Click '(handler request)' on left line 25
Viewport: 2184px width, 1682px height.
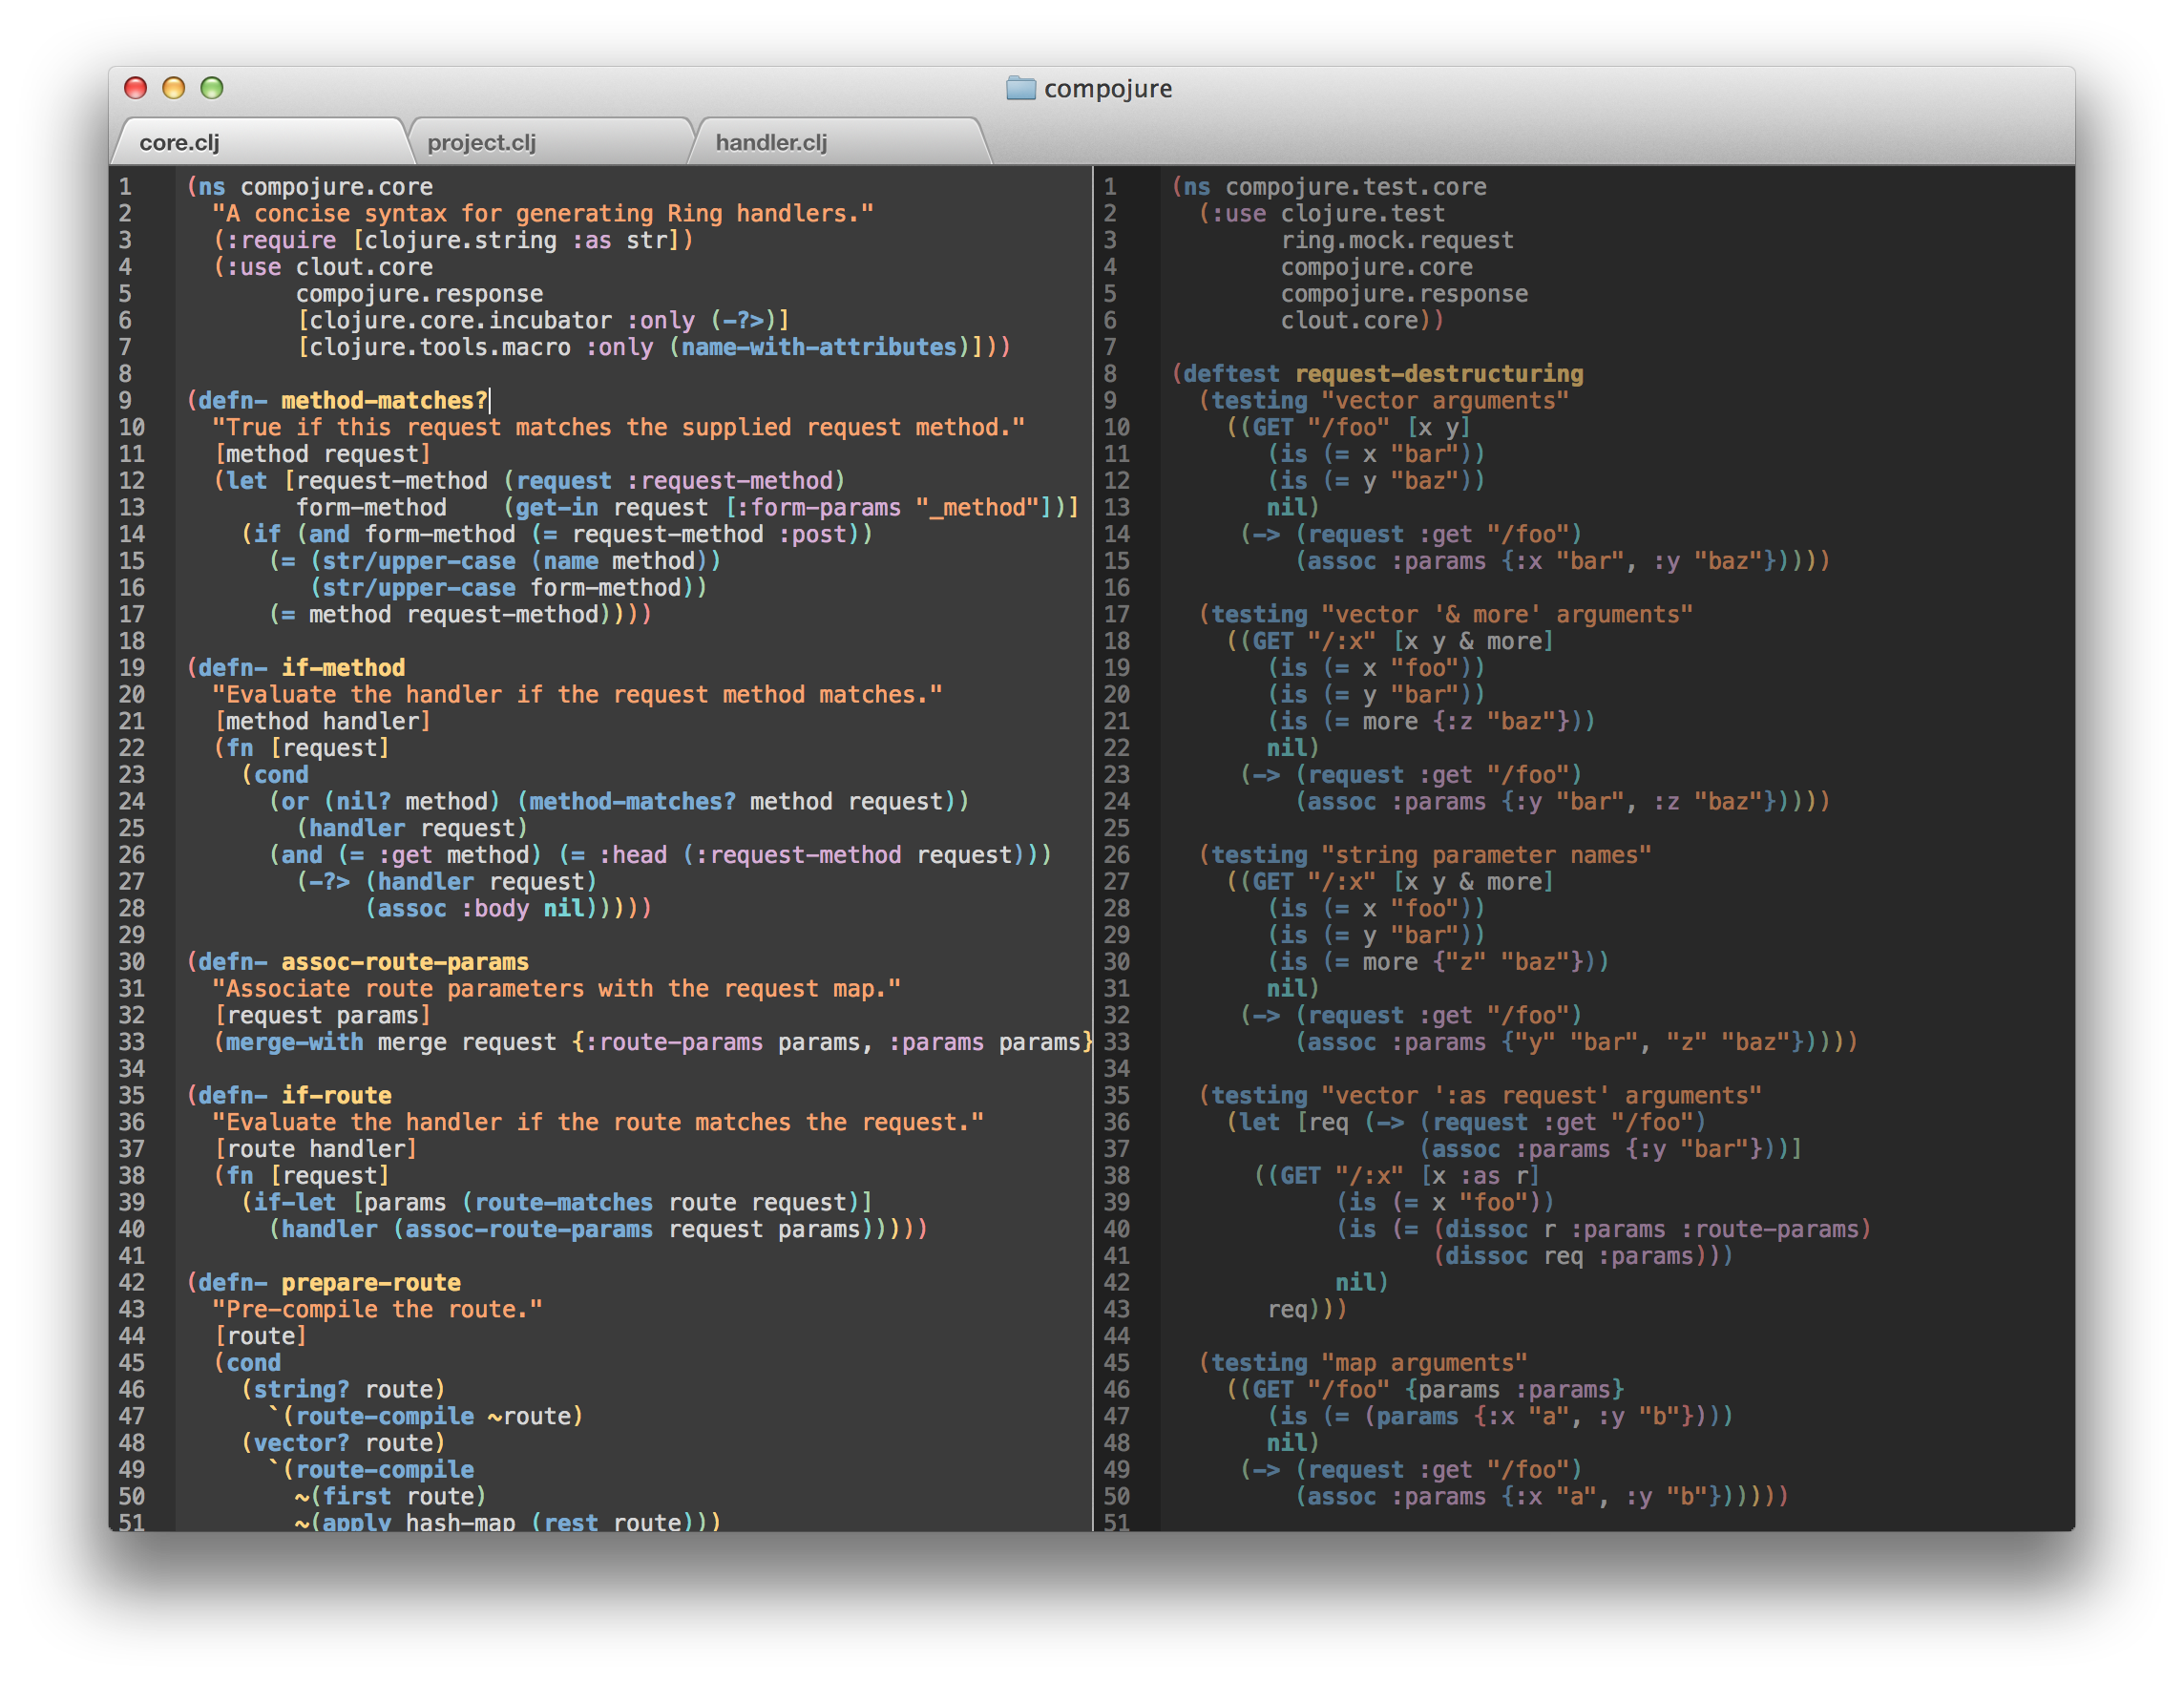click(412, 829)
